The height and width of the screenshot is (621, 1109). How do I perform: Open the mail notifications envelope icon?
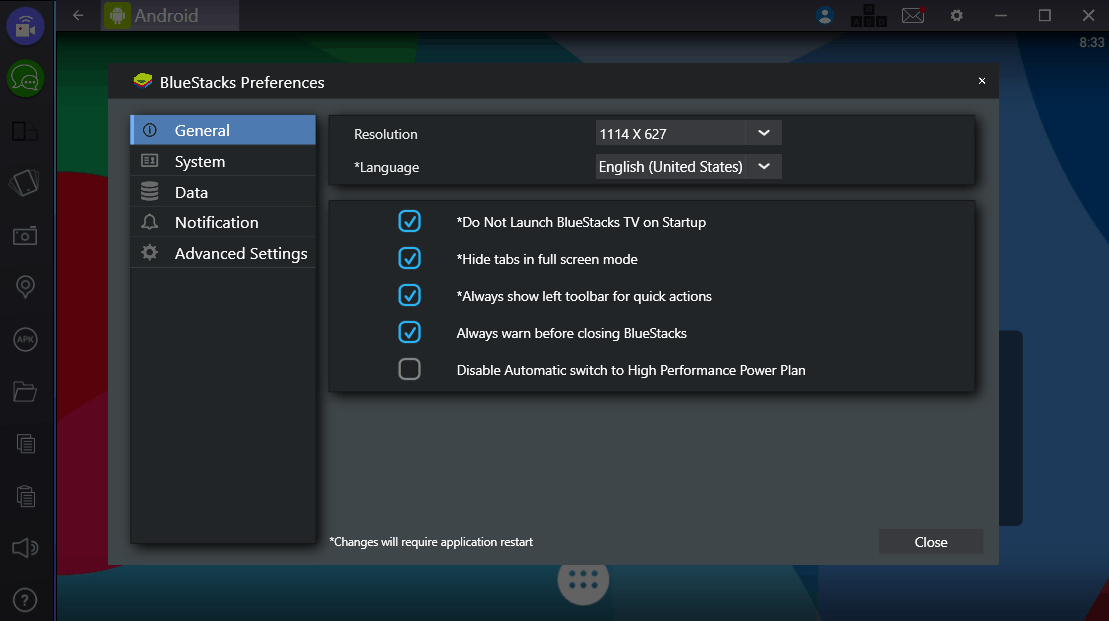[x=913, y=15]
